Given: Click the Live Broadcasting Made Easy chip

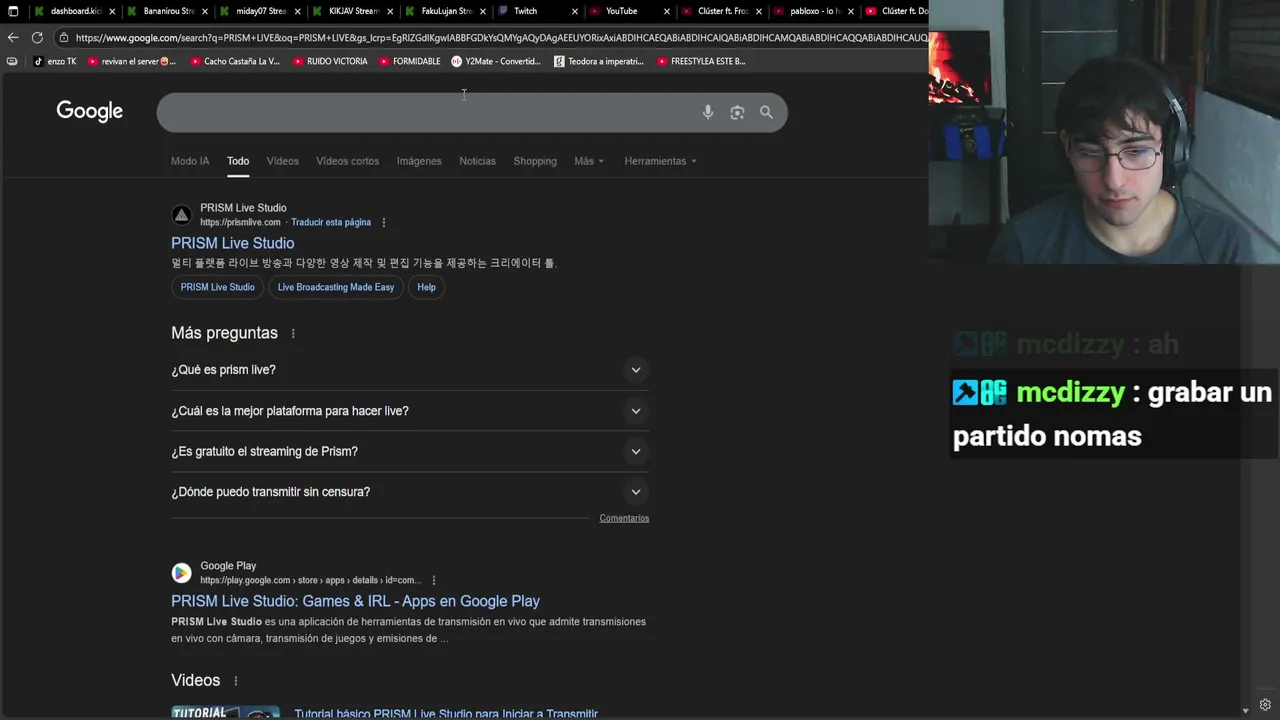Looking at the screenshot, I should tap(336, 287).
